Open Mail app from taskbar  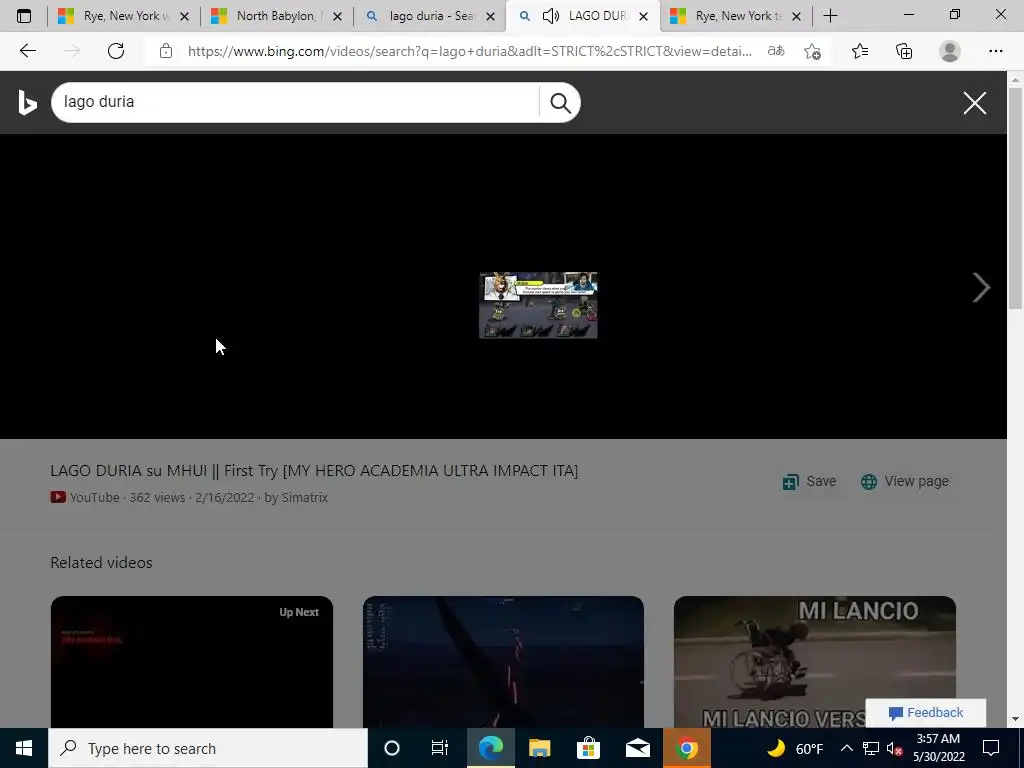click(x=637, y=748)
